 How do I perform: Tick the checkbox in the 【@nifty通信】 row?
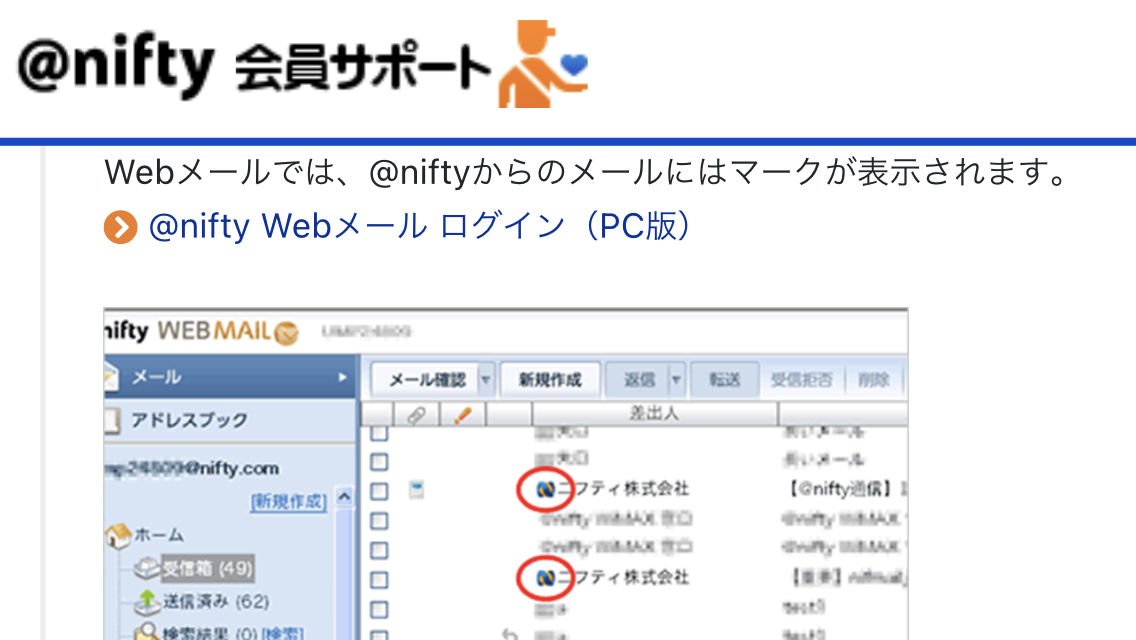click(x=379, y=491)
